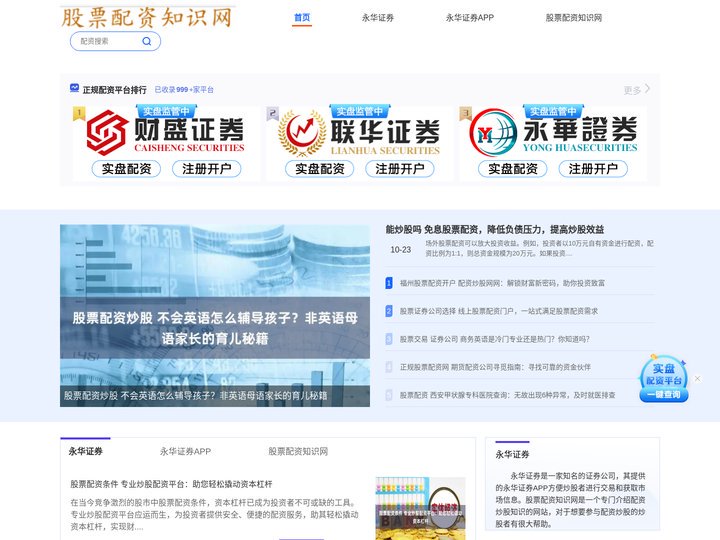
Task: Close the floating 实盘配资平台 widget
Action: [x=698, y=378]
